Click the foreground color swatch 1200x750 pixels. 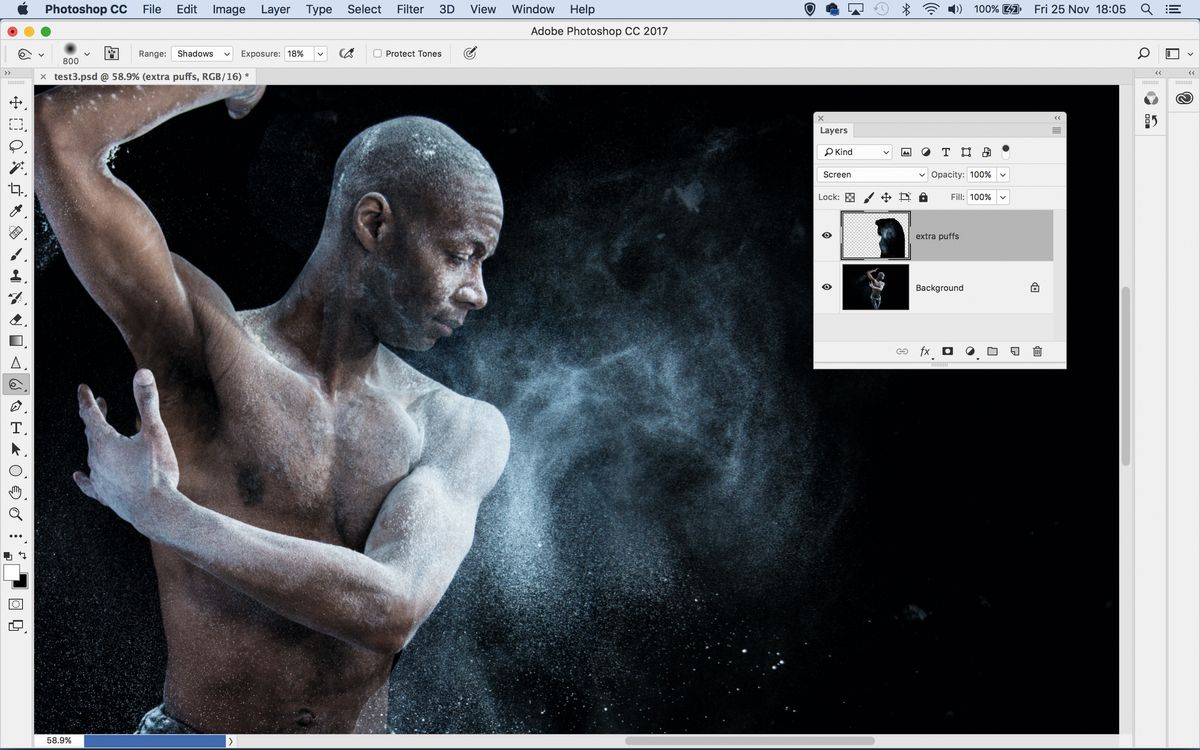[x=12, y=574]
